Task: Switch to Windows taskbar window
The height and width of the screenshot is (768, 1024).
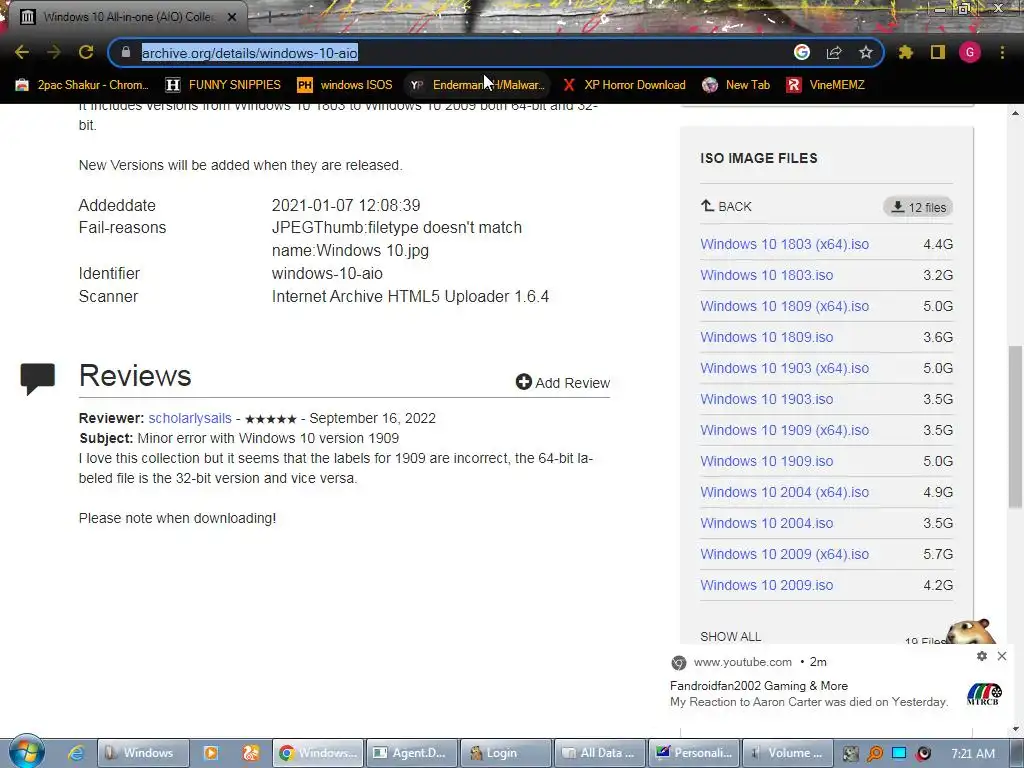Action: pyautogui.click(x=144, y=753)
